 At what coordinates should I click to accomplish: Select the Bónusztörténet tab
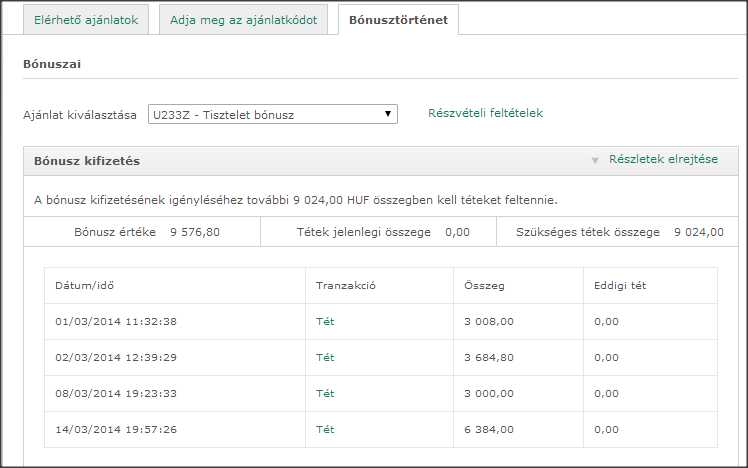click(398, 20)
